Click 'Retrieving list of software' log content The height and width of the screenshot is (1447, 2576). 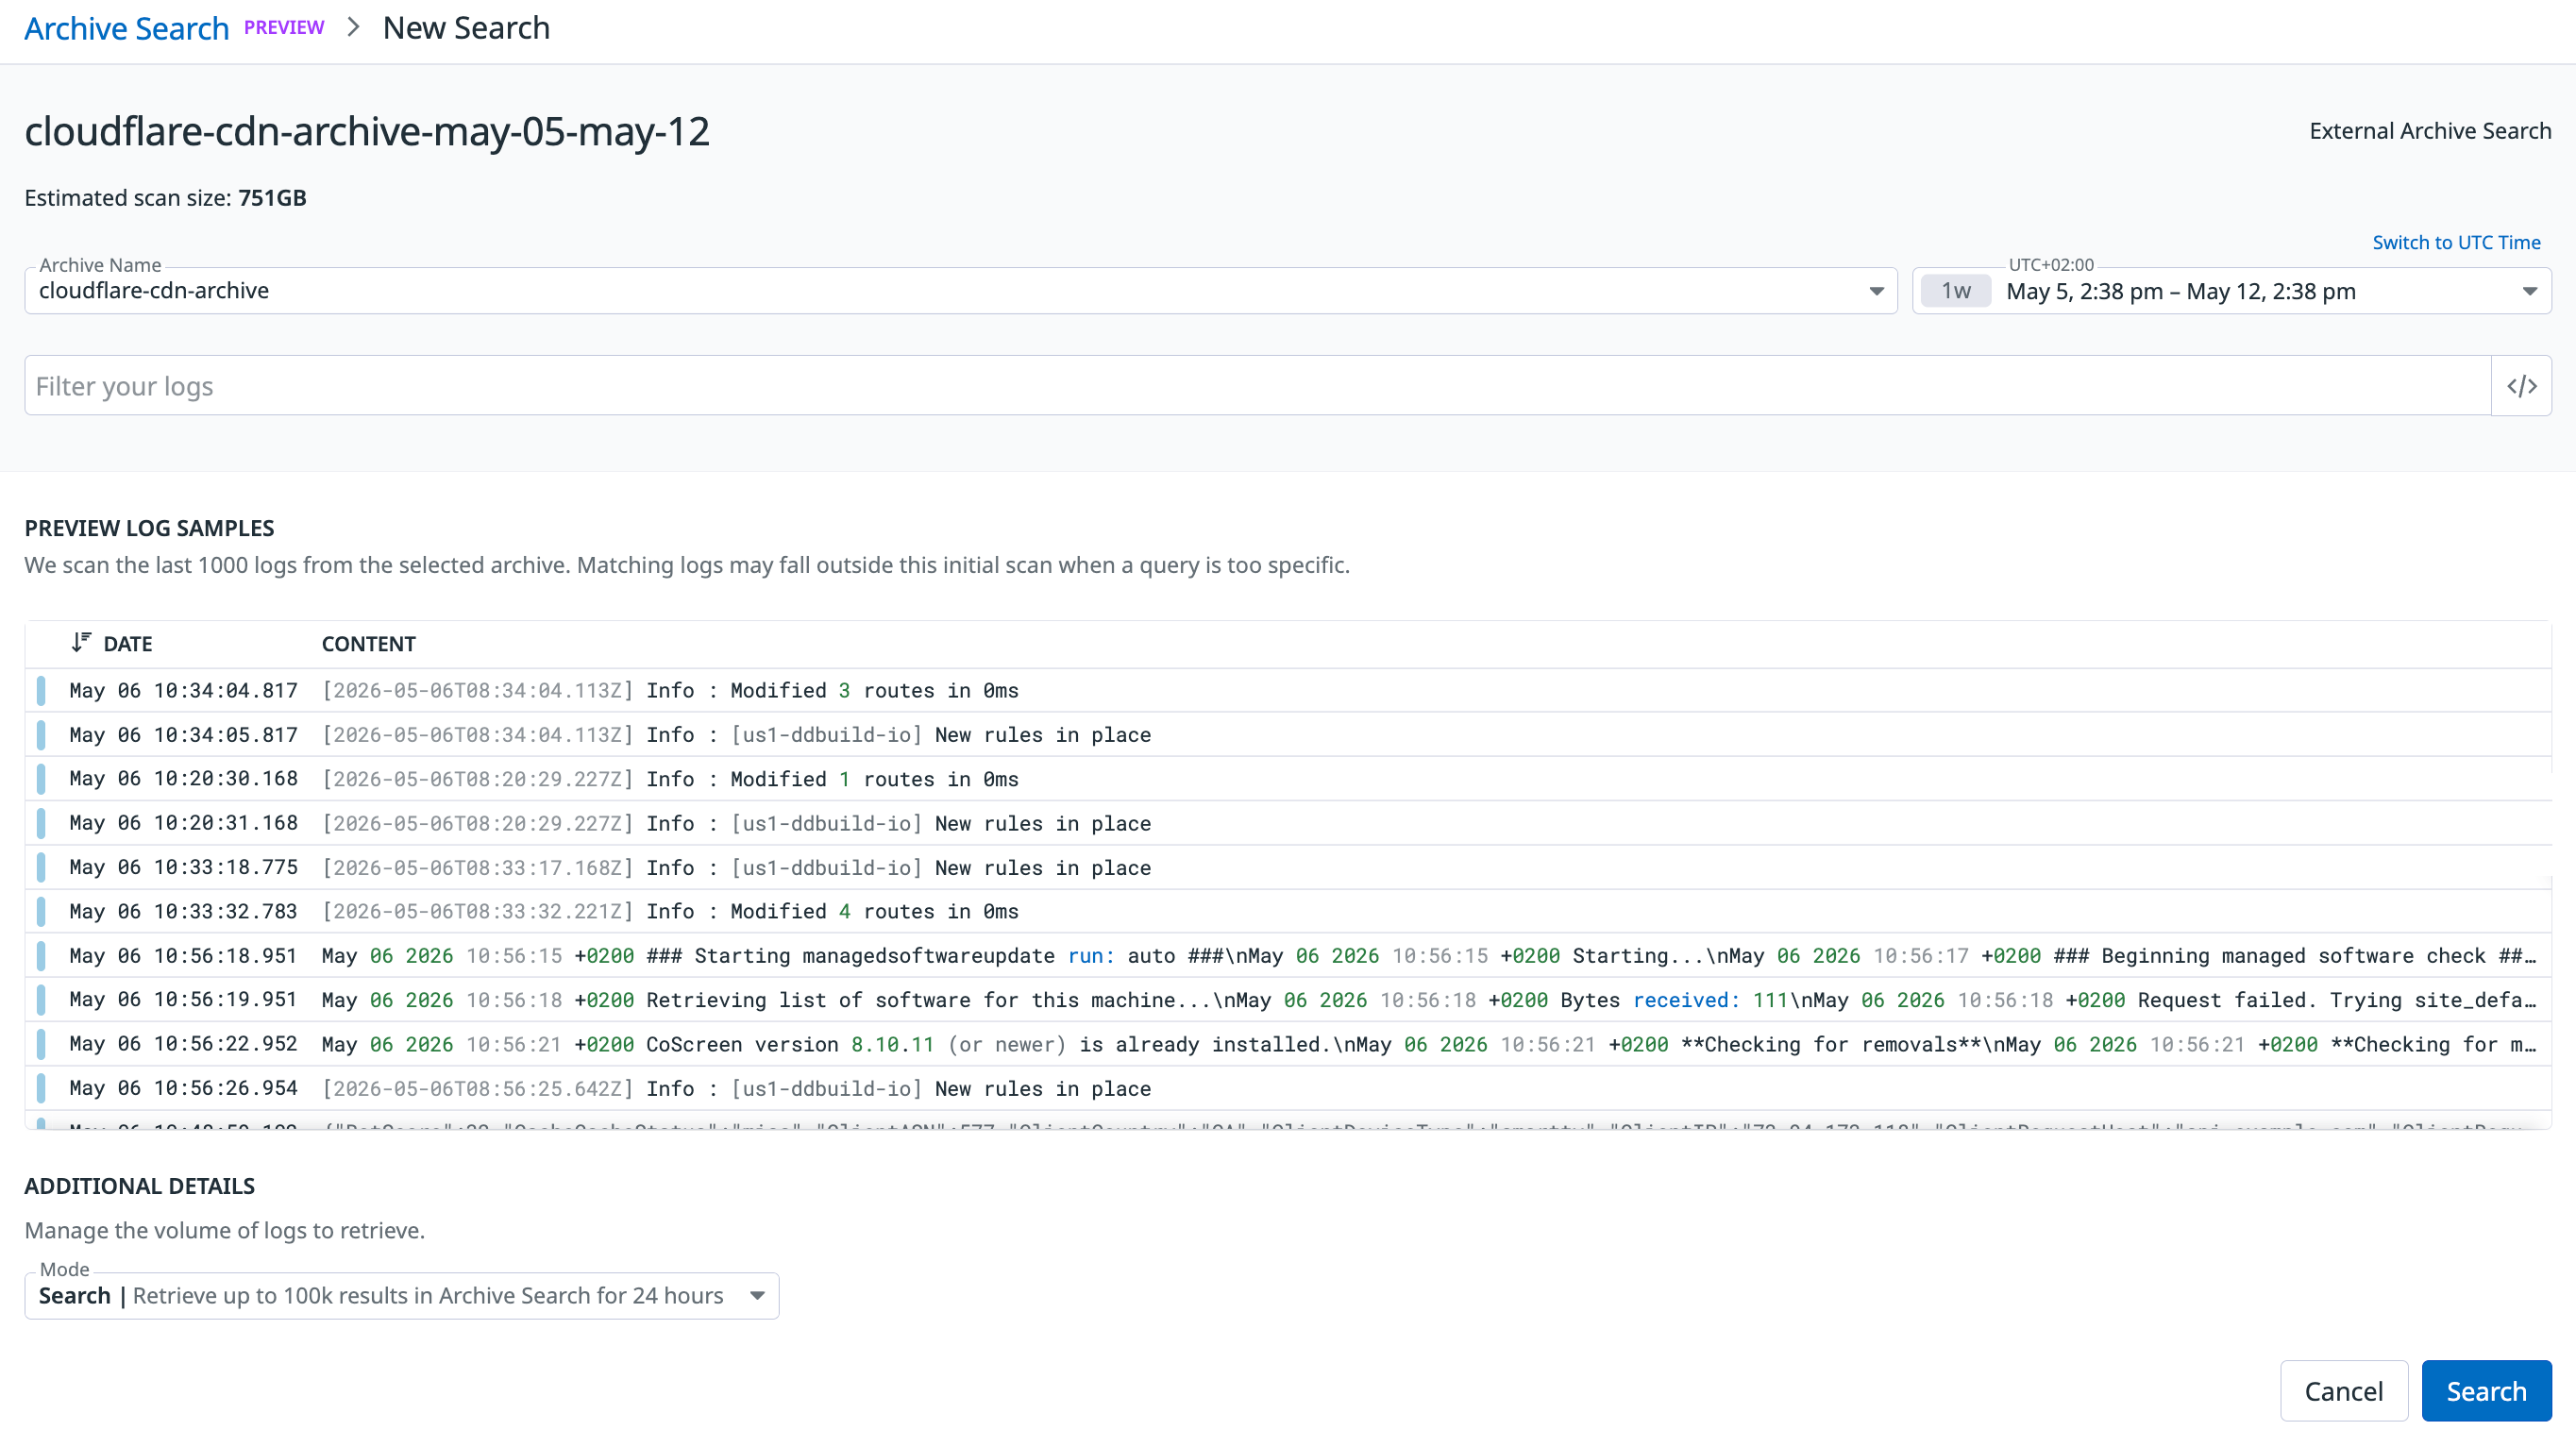1429,1000
